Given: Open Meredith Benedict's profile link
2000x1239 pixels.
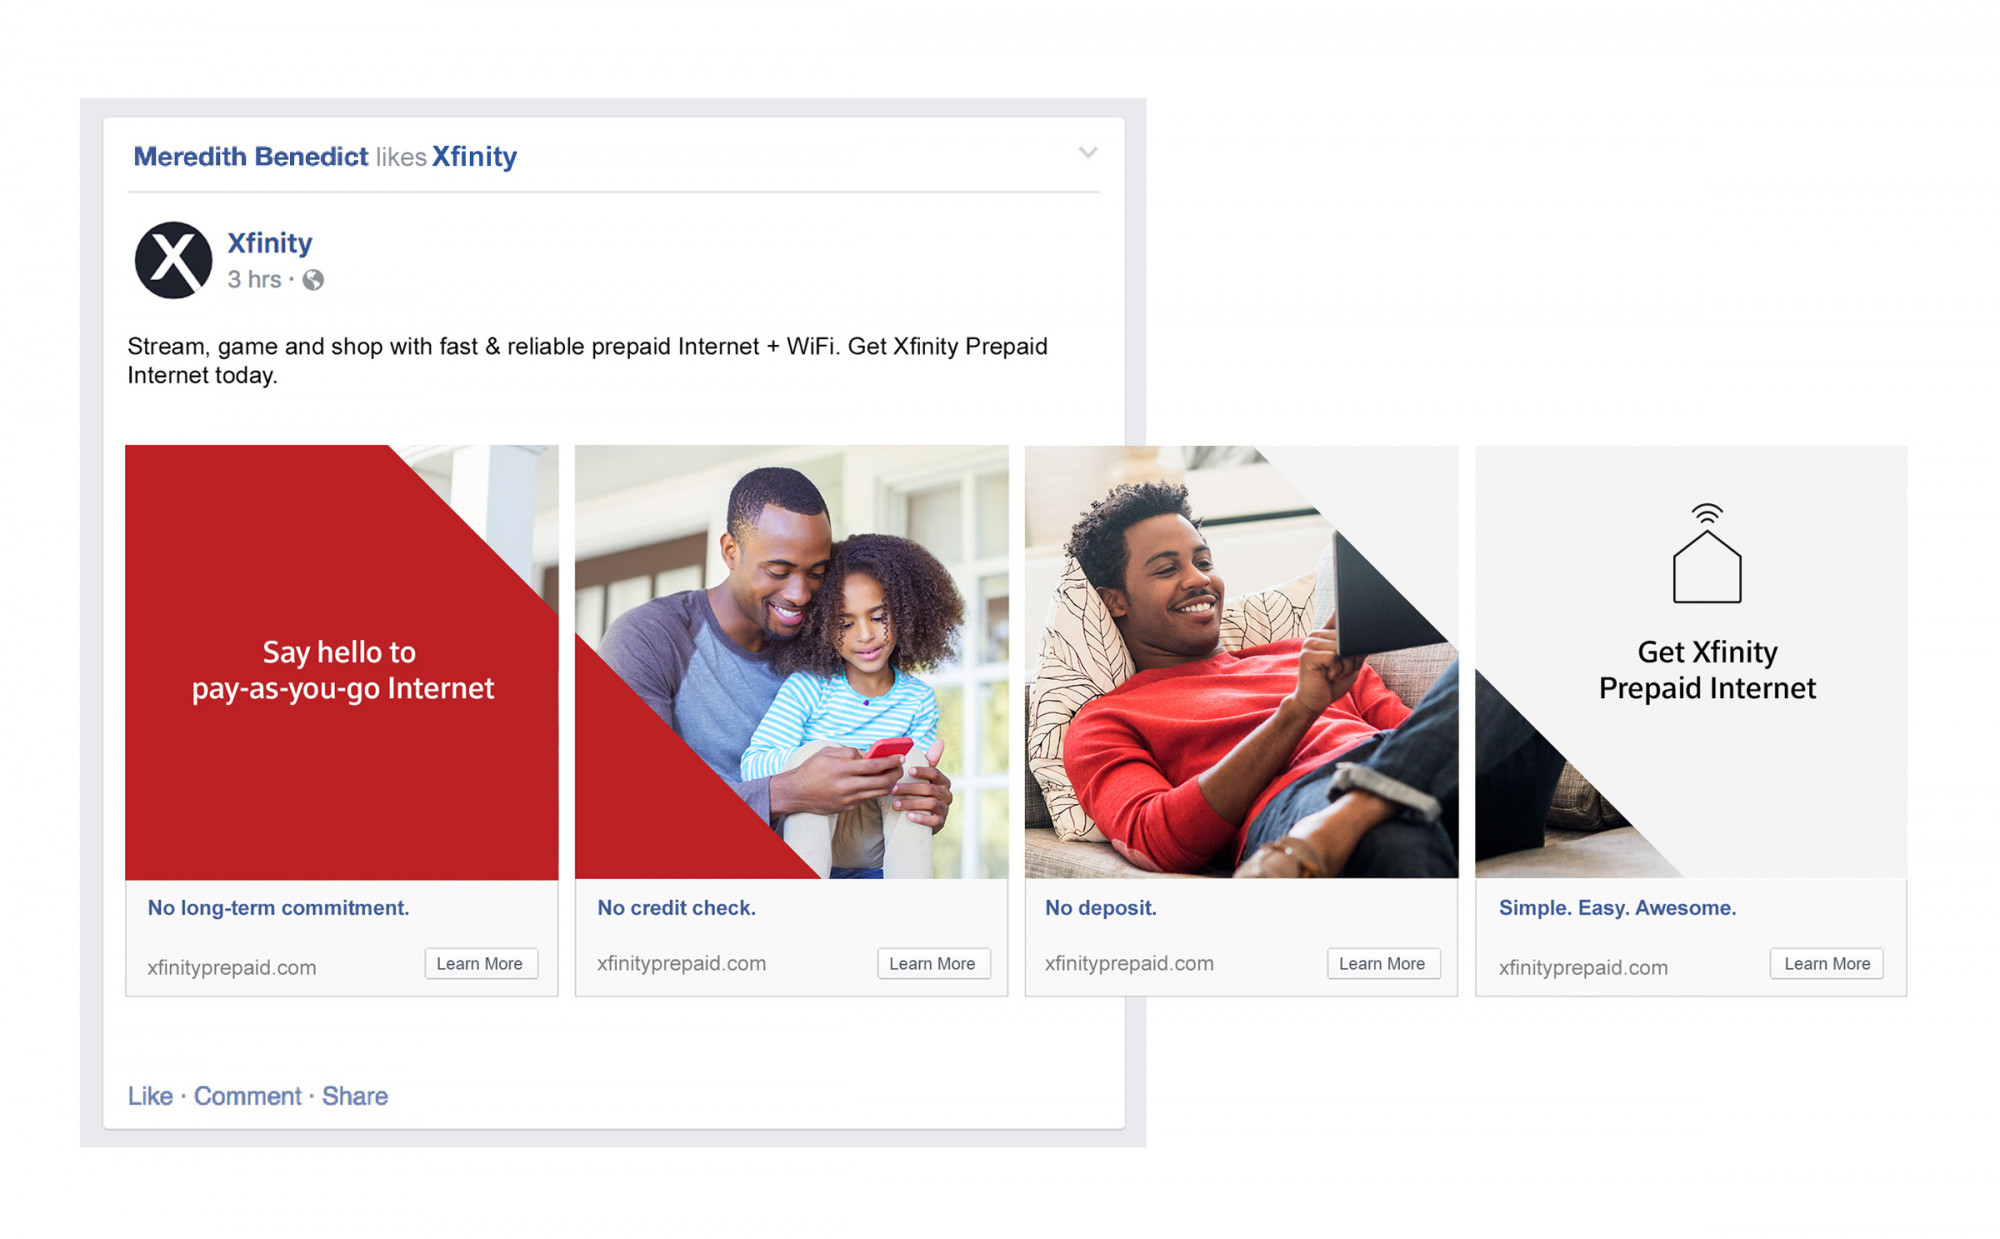Looking at the screenshot, I should [251, 157].
